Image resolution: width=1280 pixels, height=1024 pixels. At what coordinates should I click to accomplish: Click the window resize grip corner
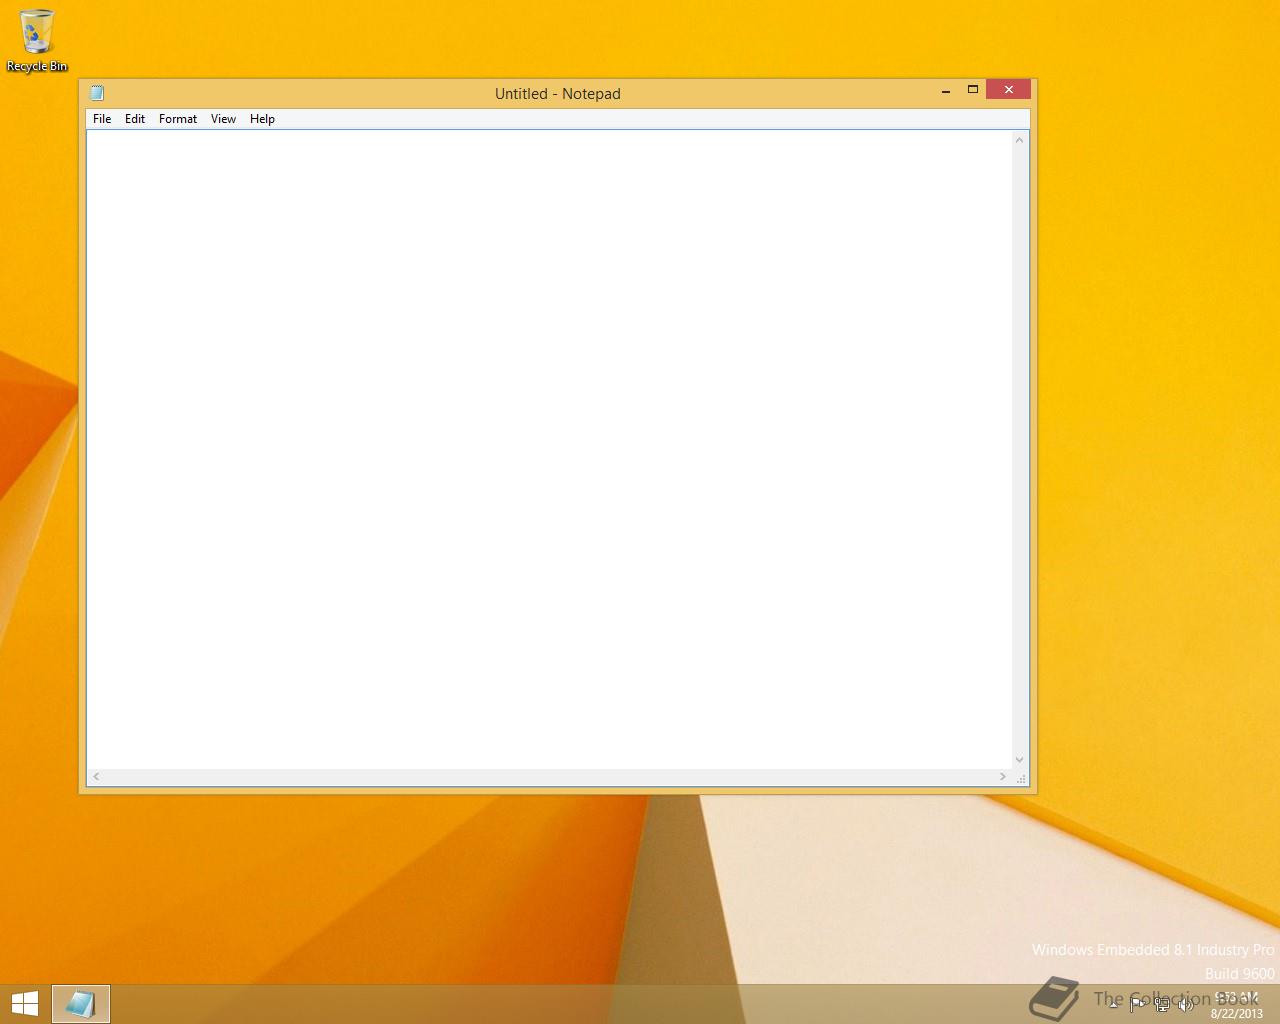(1021, 778)
